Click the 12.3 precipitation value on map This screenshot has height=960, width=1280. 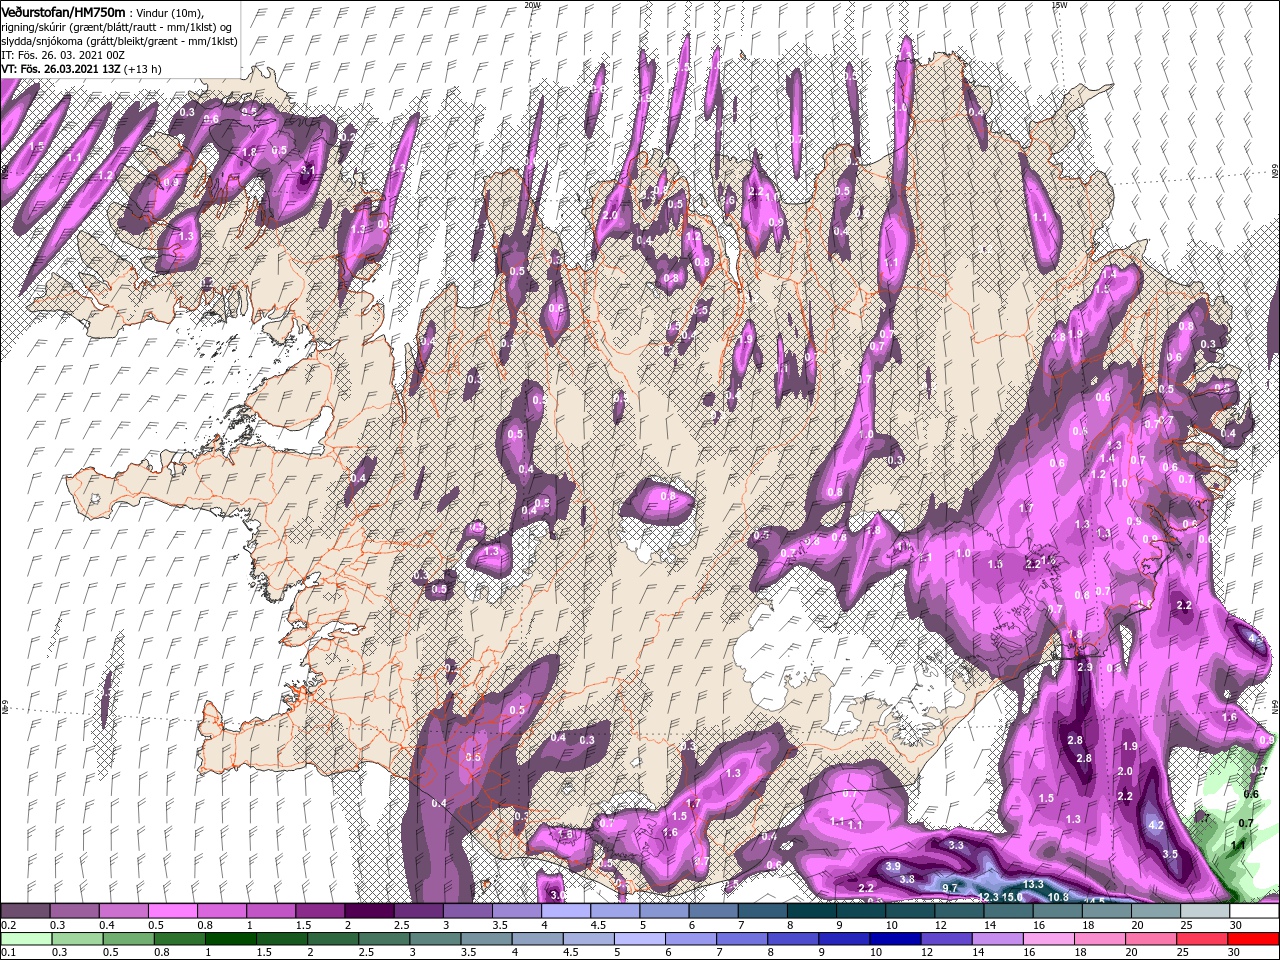pyautogui.click(x=989, y=897)
